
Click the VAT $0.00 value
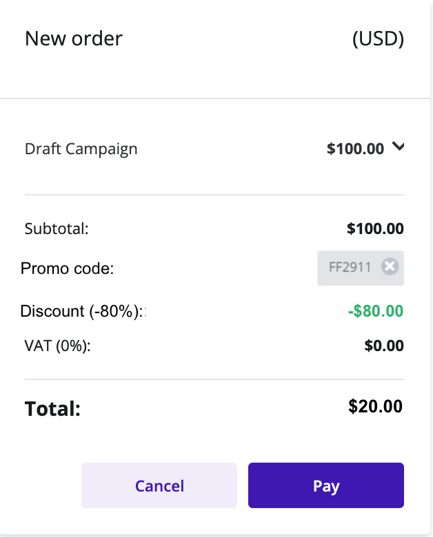(384, 346)
